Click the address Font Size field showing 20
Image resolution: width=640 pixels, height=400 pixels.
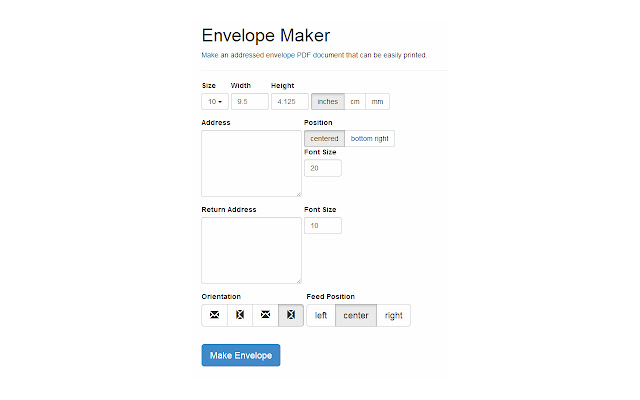[x=323, y=168]
